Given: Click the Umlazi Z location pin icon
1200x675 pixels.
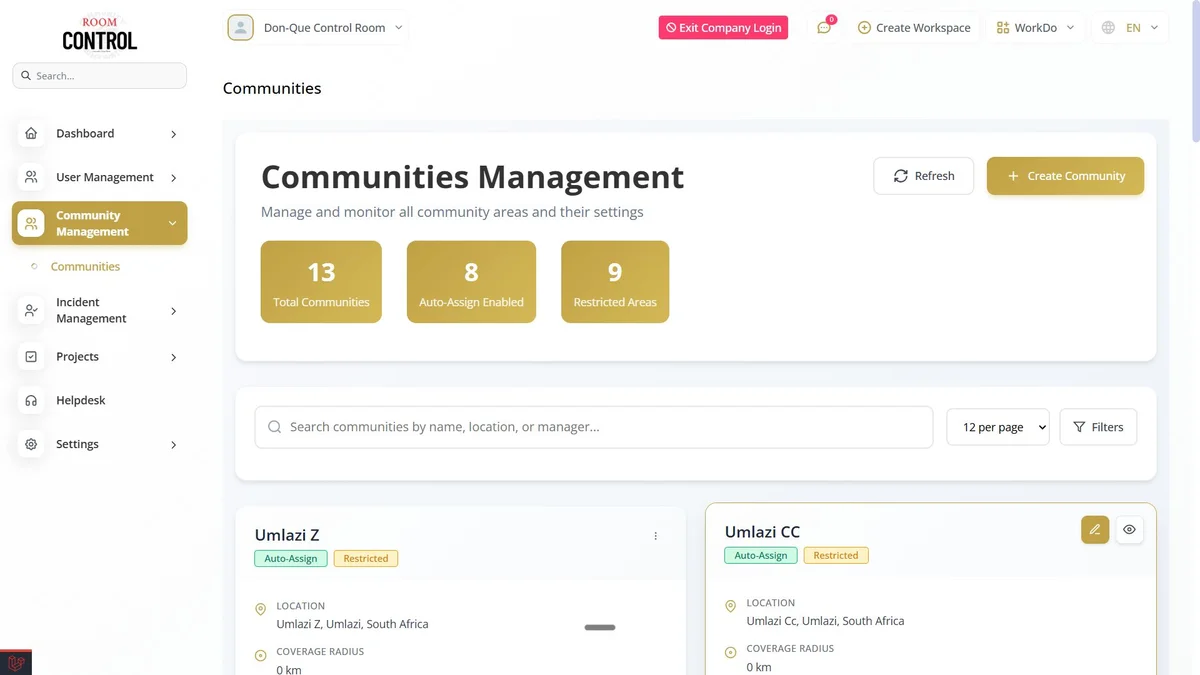Looking at the screenshot, I should point(260,609).
